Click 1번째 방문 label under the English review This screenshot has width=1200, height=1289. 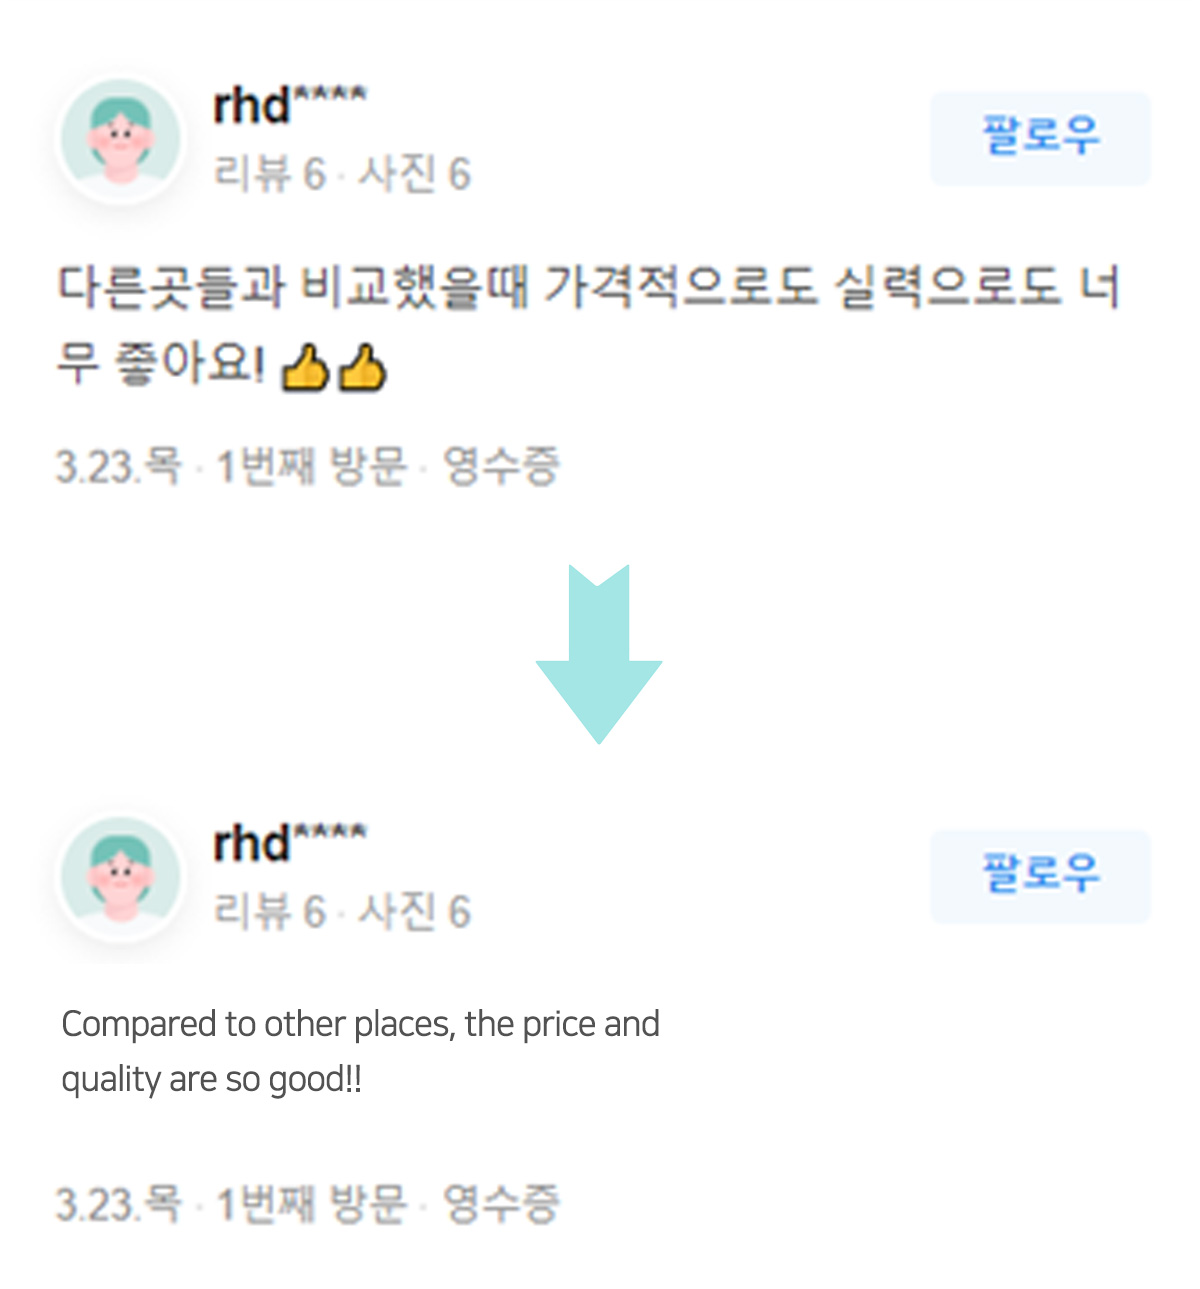pos(312,1205)
